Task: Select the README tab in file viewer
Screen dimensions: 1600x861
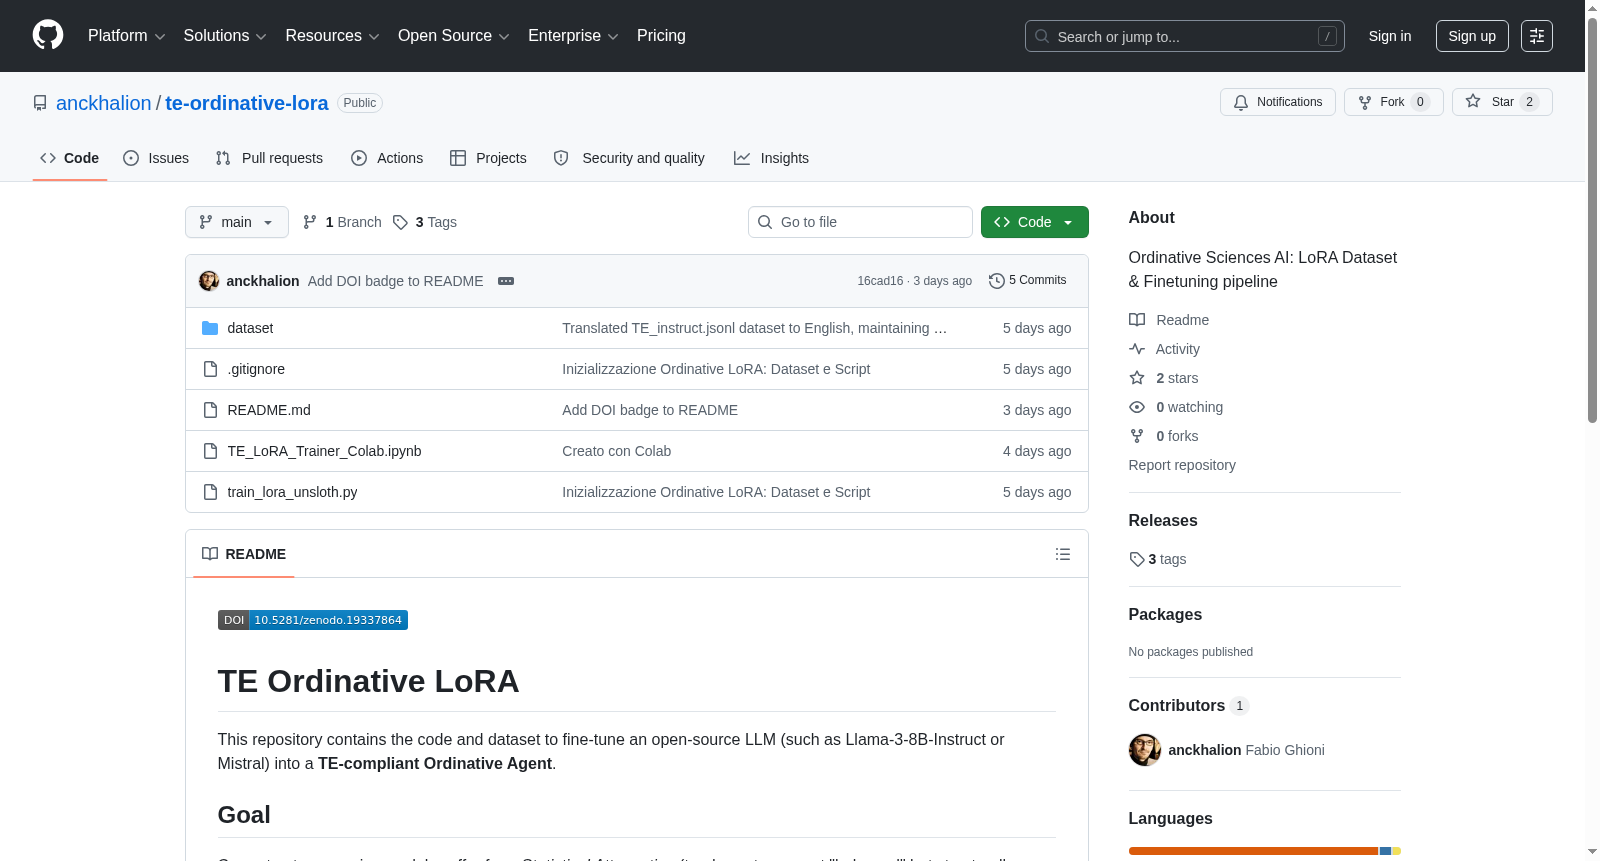Action: [244, 554]
